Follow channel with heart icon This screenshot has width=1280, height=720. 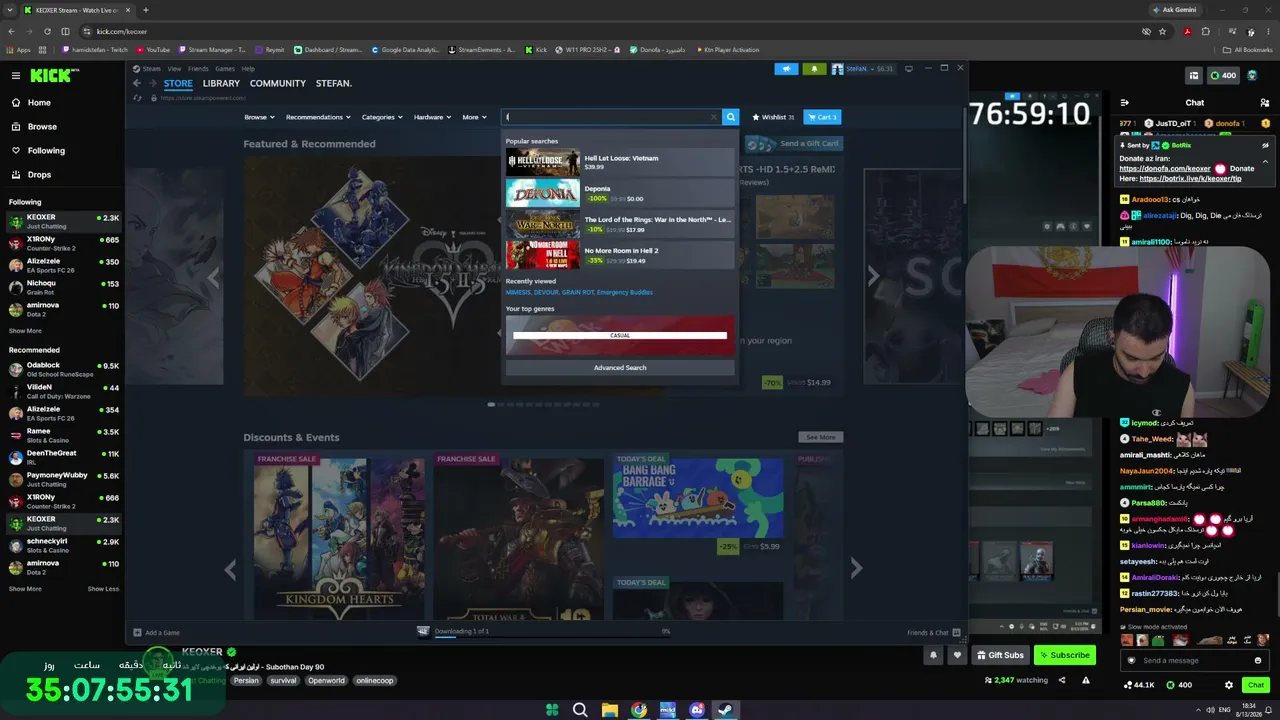957,655
